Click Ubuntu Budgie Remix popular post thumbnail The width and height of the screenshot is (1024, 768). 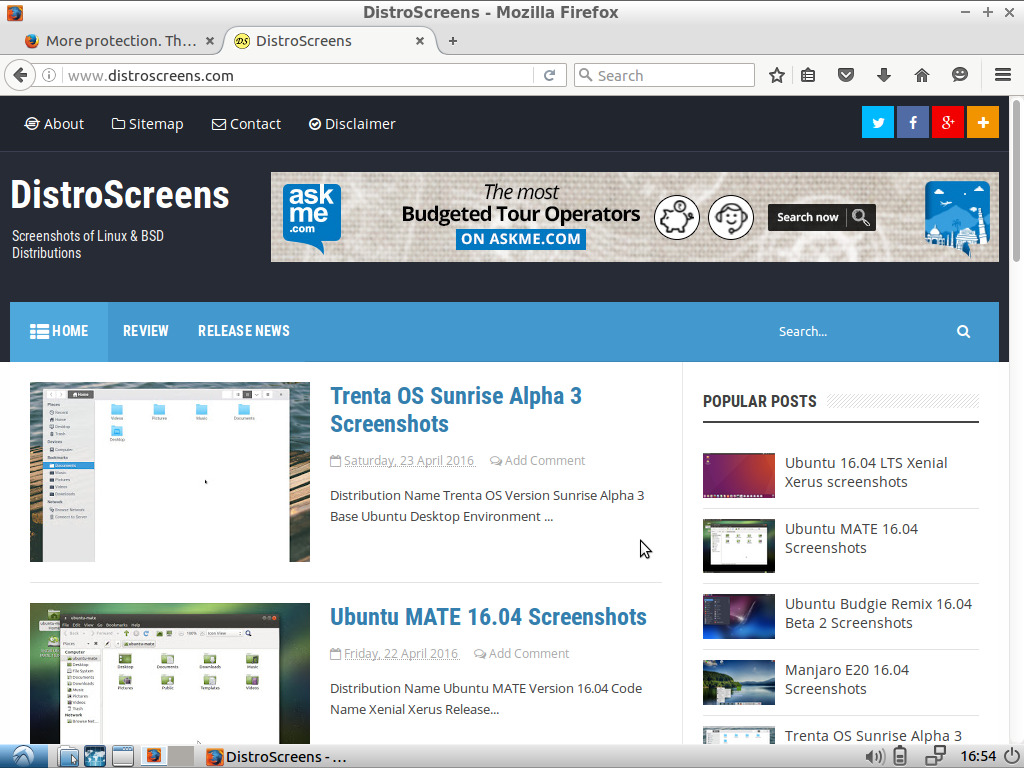click(739, 616)
